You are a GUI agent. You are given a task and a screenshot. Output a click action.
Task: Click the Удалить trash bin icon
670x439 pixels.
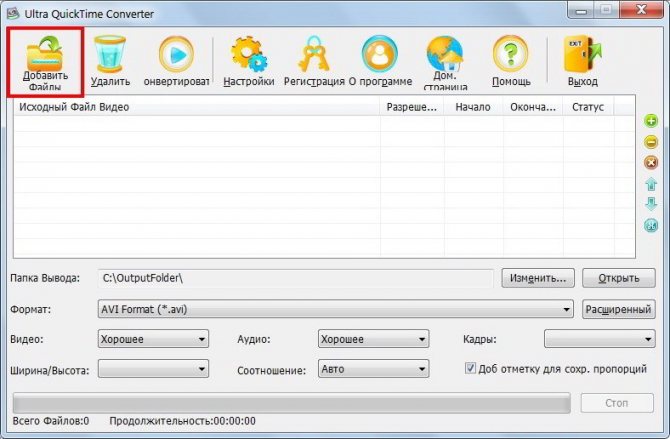110,53
